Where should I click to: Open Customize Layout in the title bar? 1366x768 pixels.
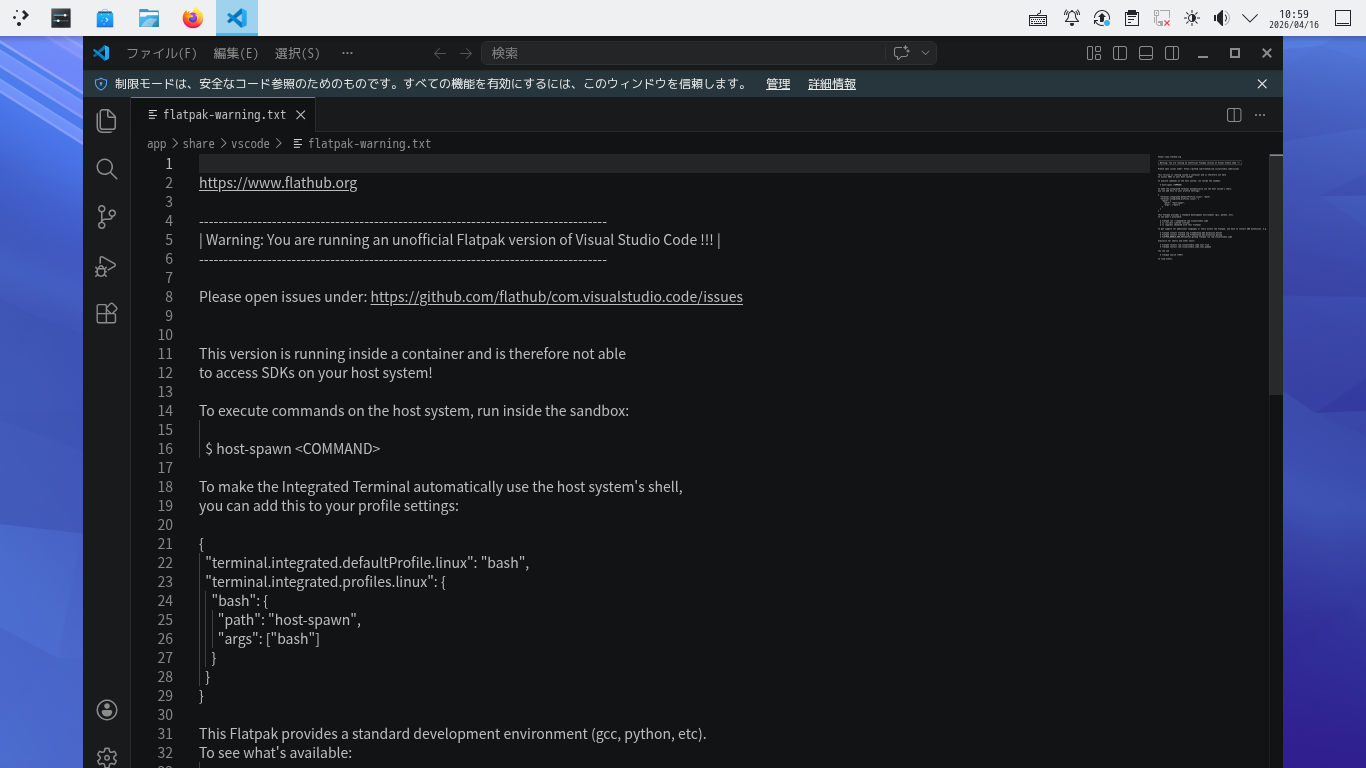[x=1094, y=53]
